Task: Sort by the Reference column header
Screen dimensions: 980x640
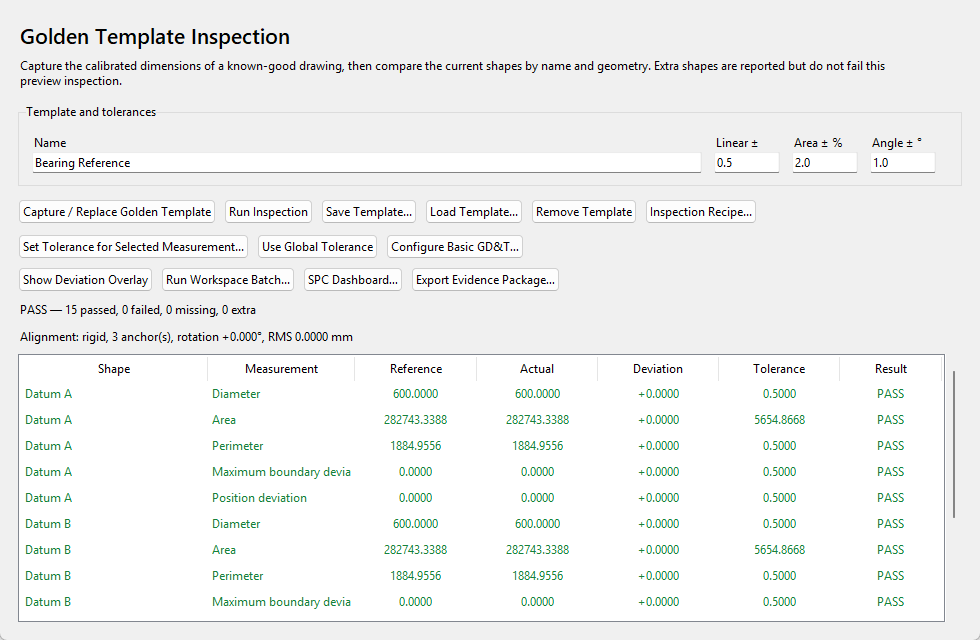Action: [416, 369]
